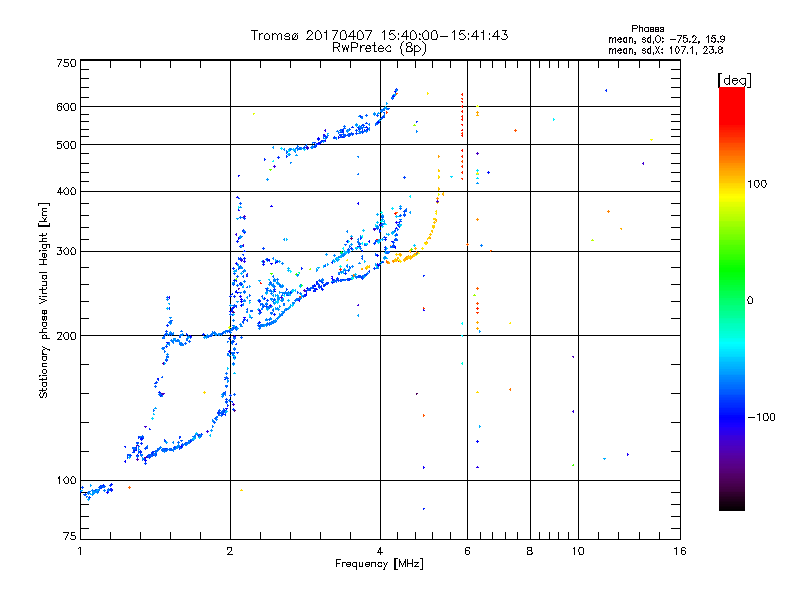Click the red vertical column of points near 6 MHz
Viewport: 800px width, 600px height.
462,137
